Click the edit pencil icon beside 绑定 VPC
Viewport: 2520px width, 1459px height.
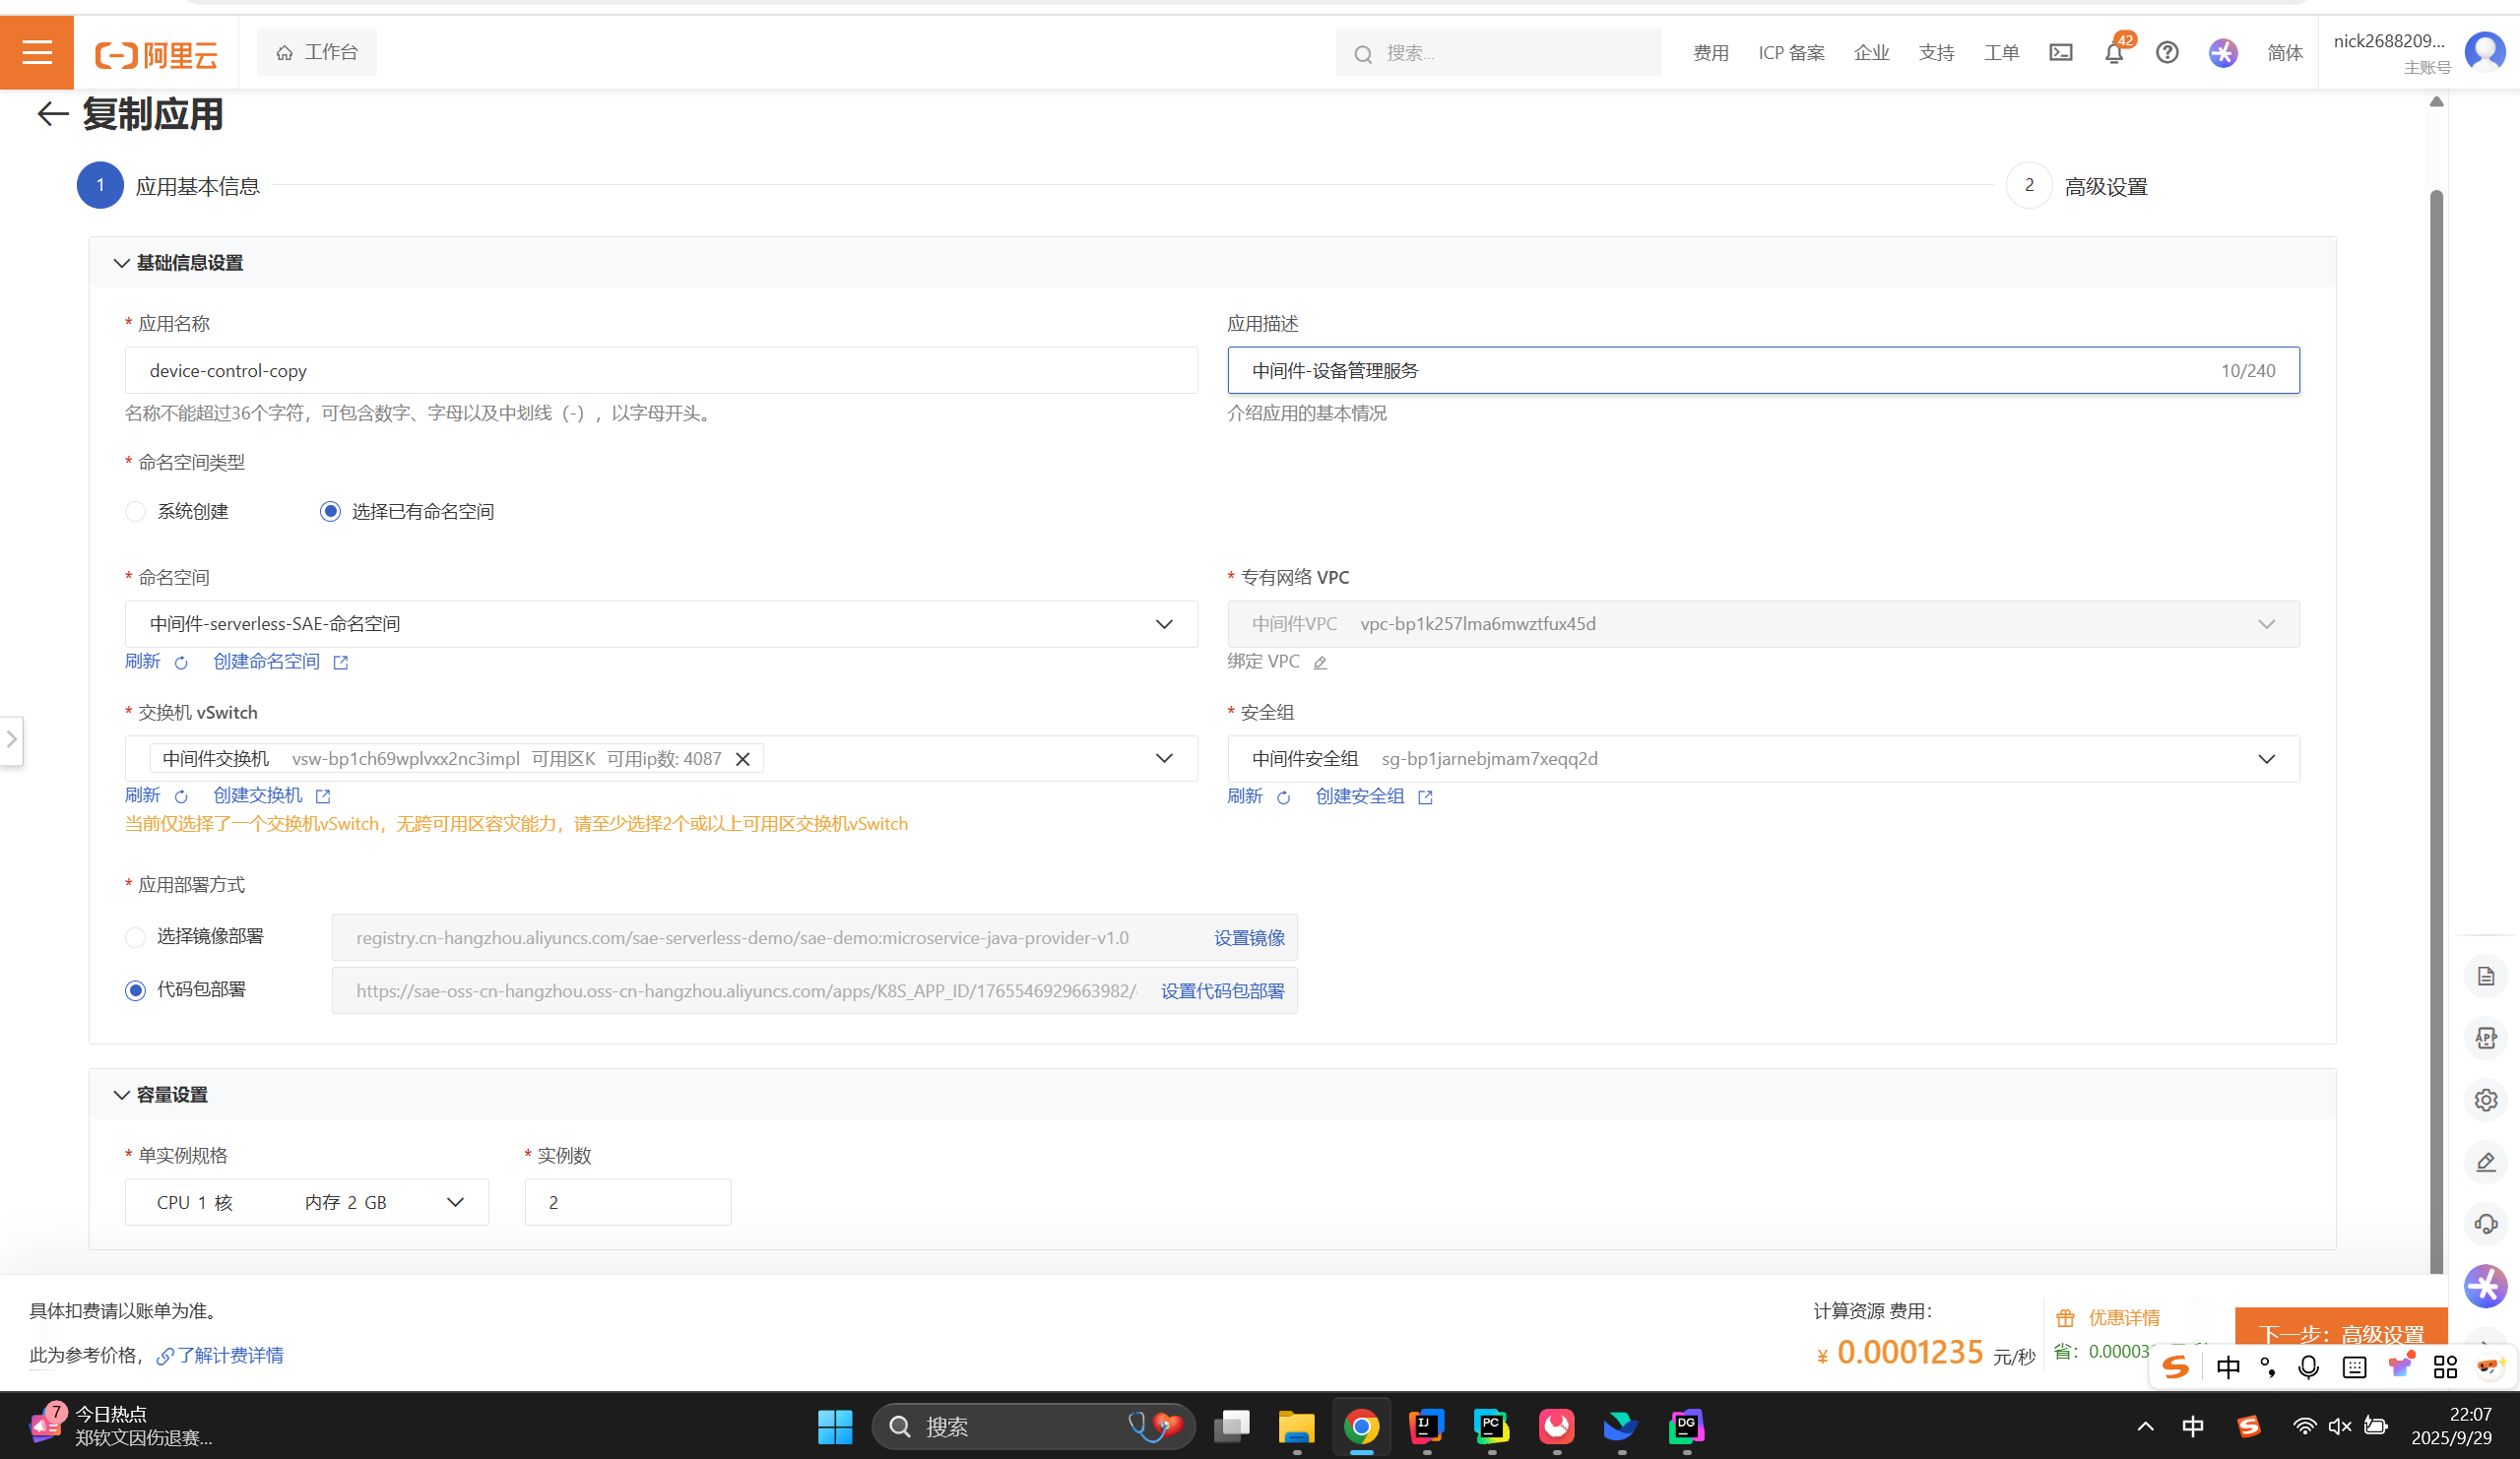1320,662
